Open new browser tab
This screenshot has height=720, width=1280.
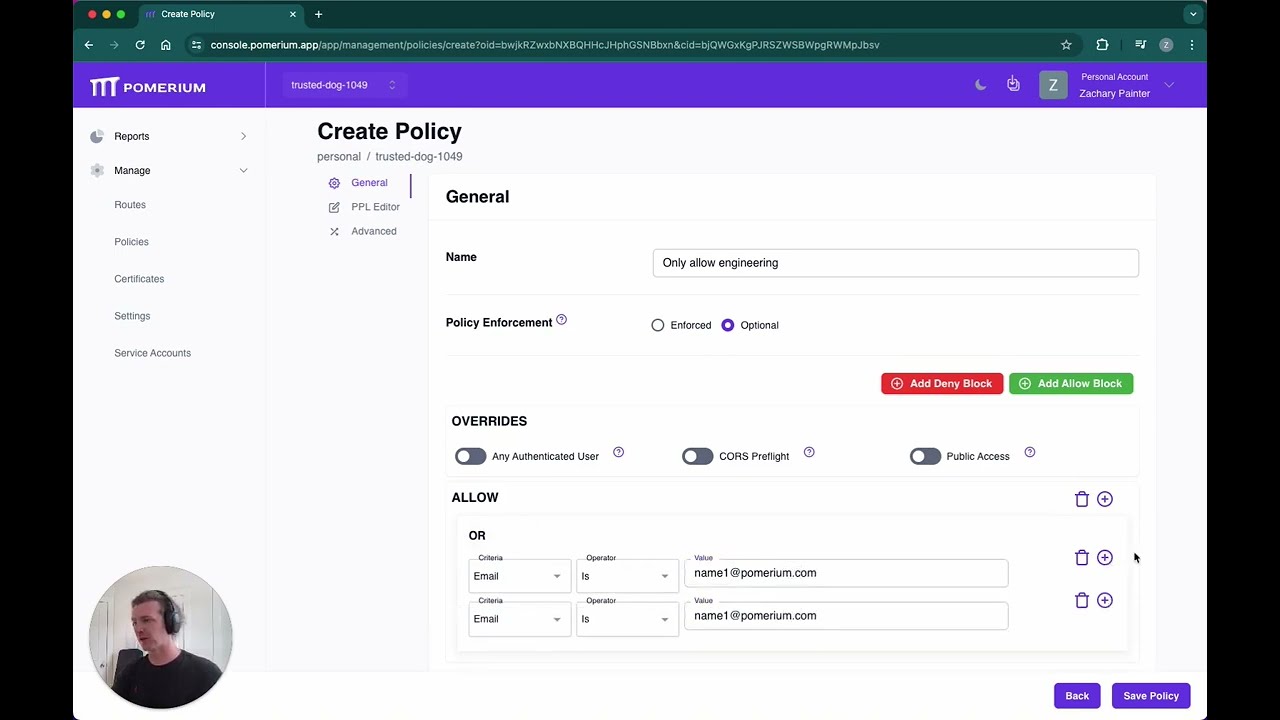click(x=318, y=14)
